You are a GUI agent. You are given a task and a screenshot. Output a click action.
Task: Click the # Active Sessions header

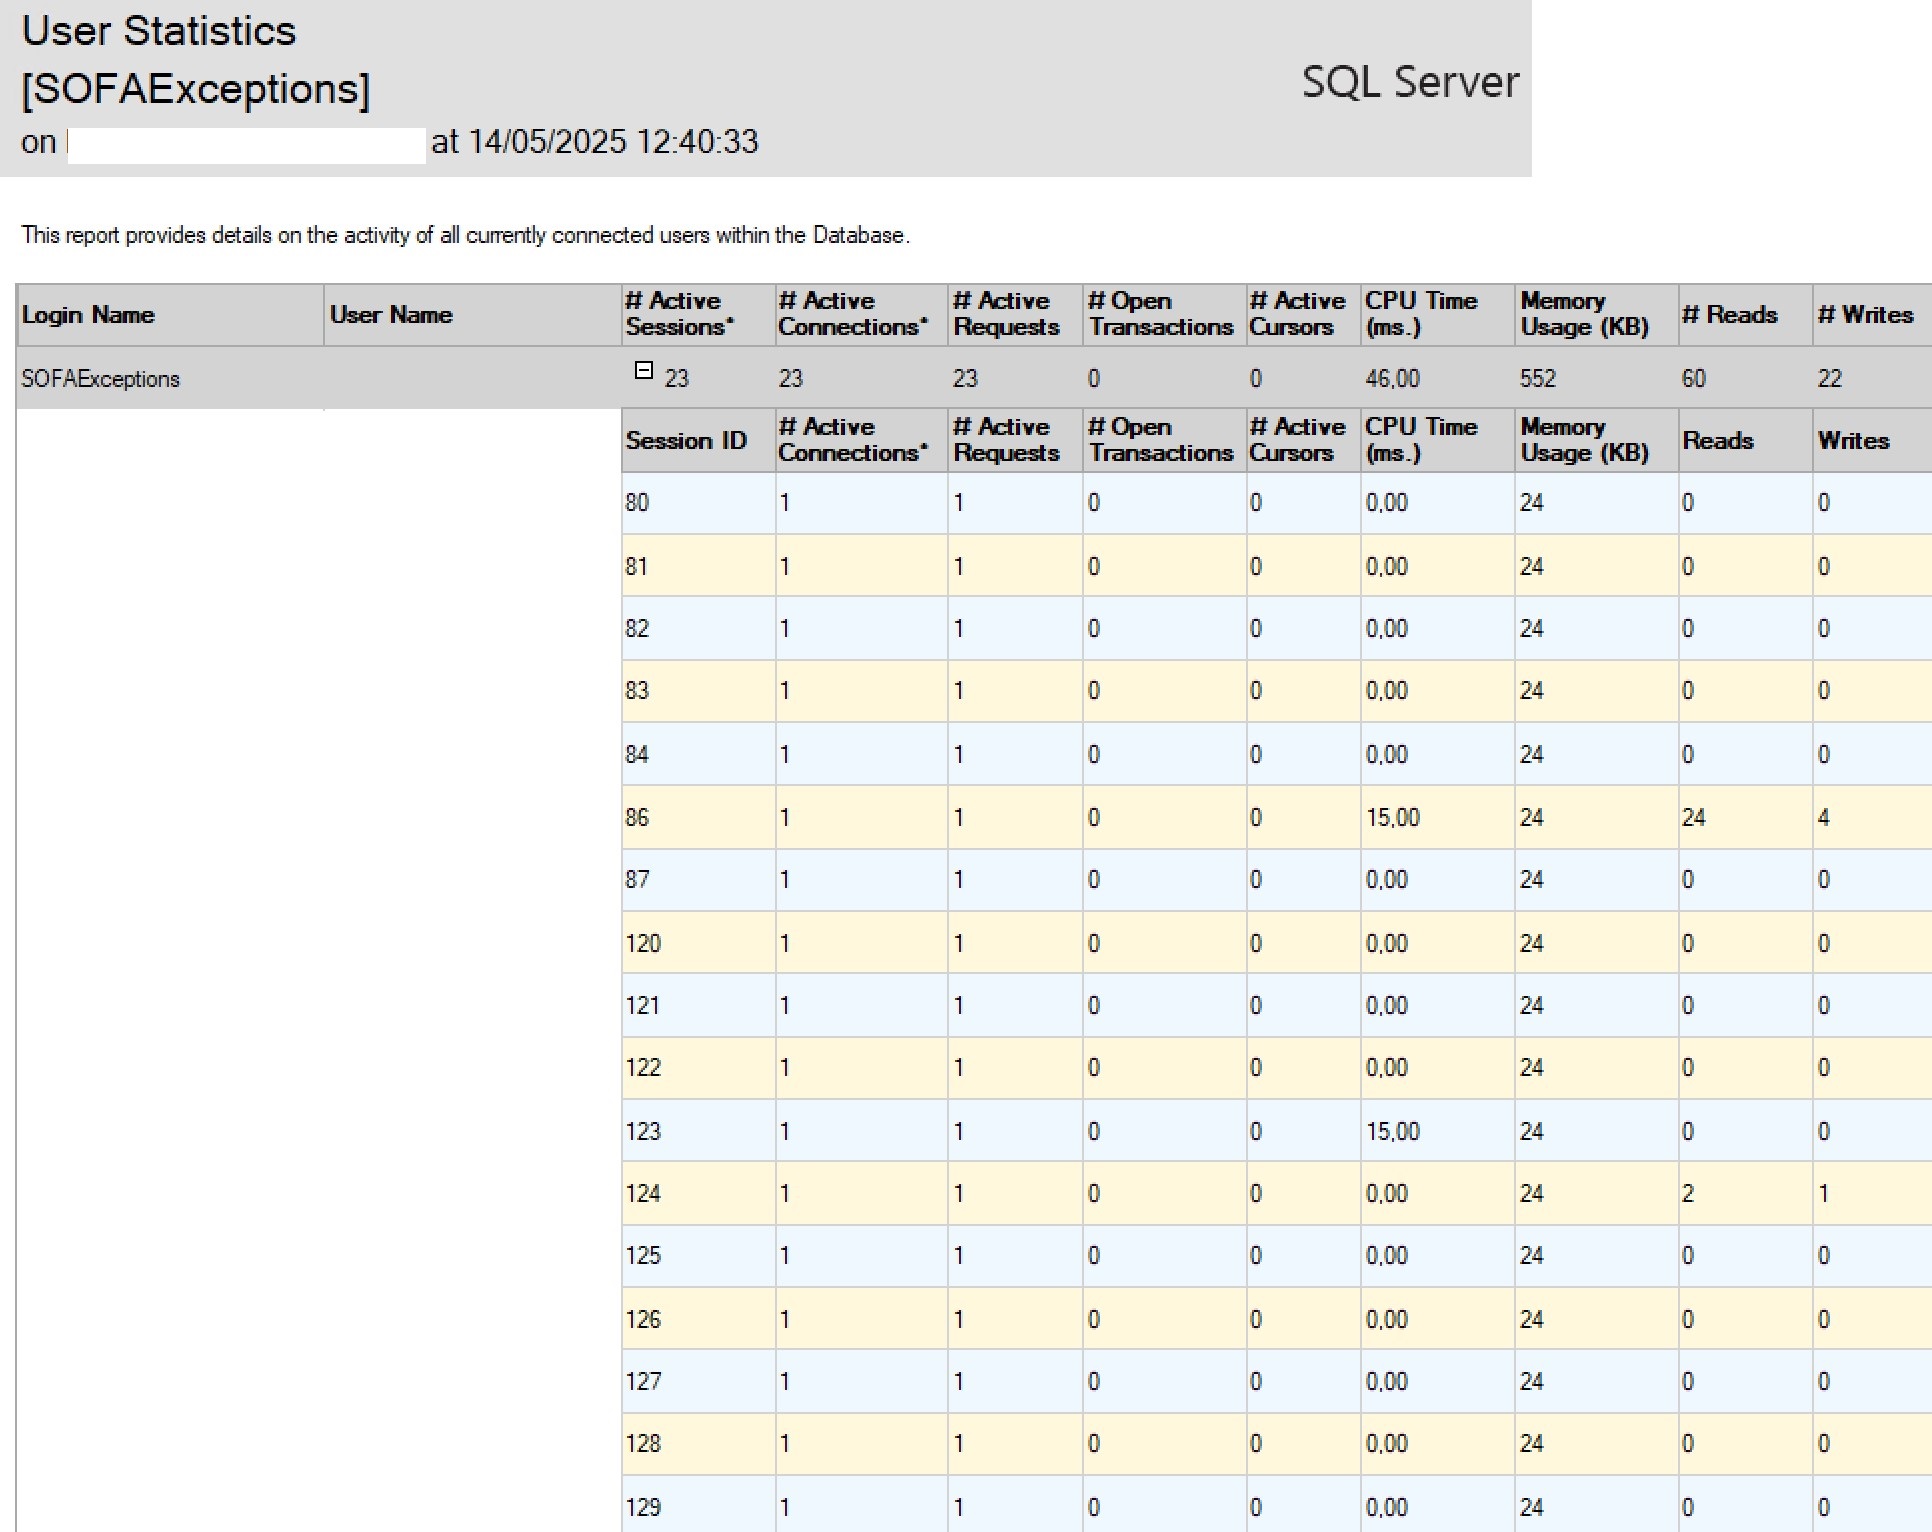[679, 314]
